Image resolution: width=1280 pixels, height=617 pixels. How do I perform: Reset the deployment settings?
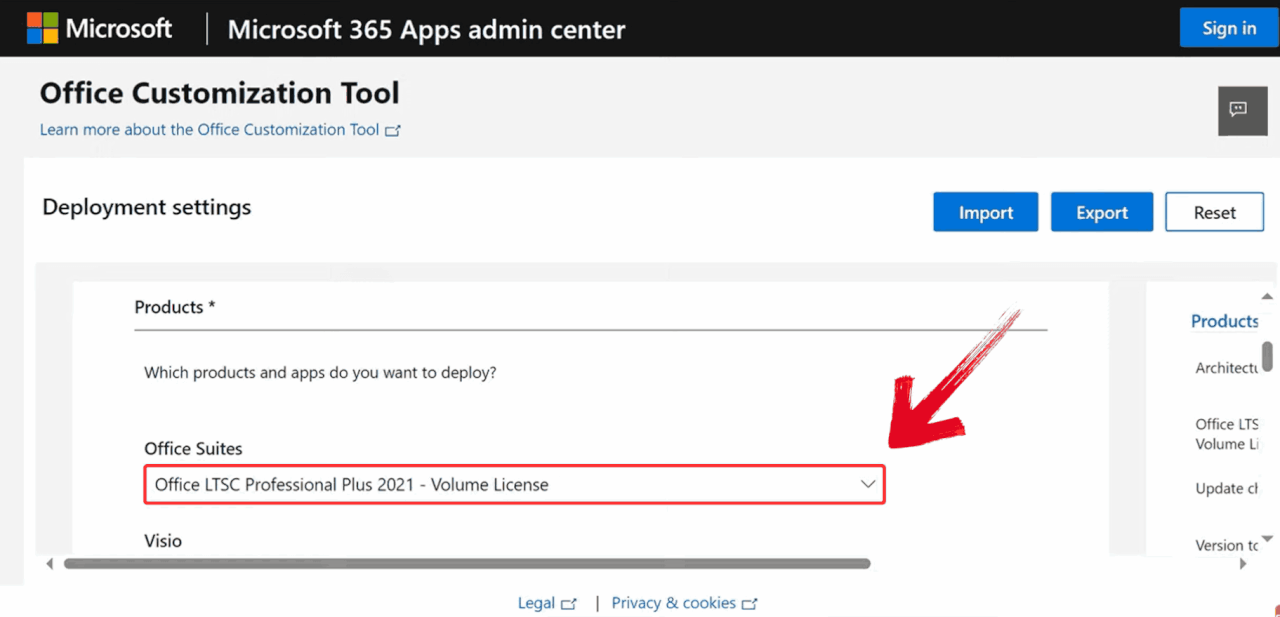(1214, 212)
